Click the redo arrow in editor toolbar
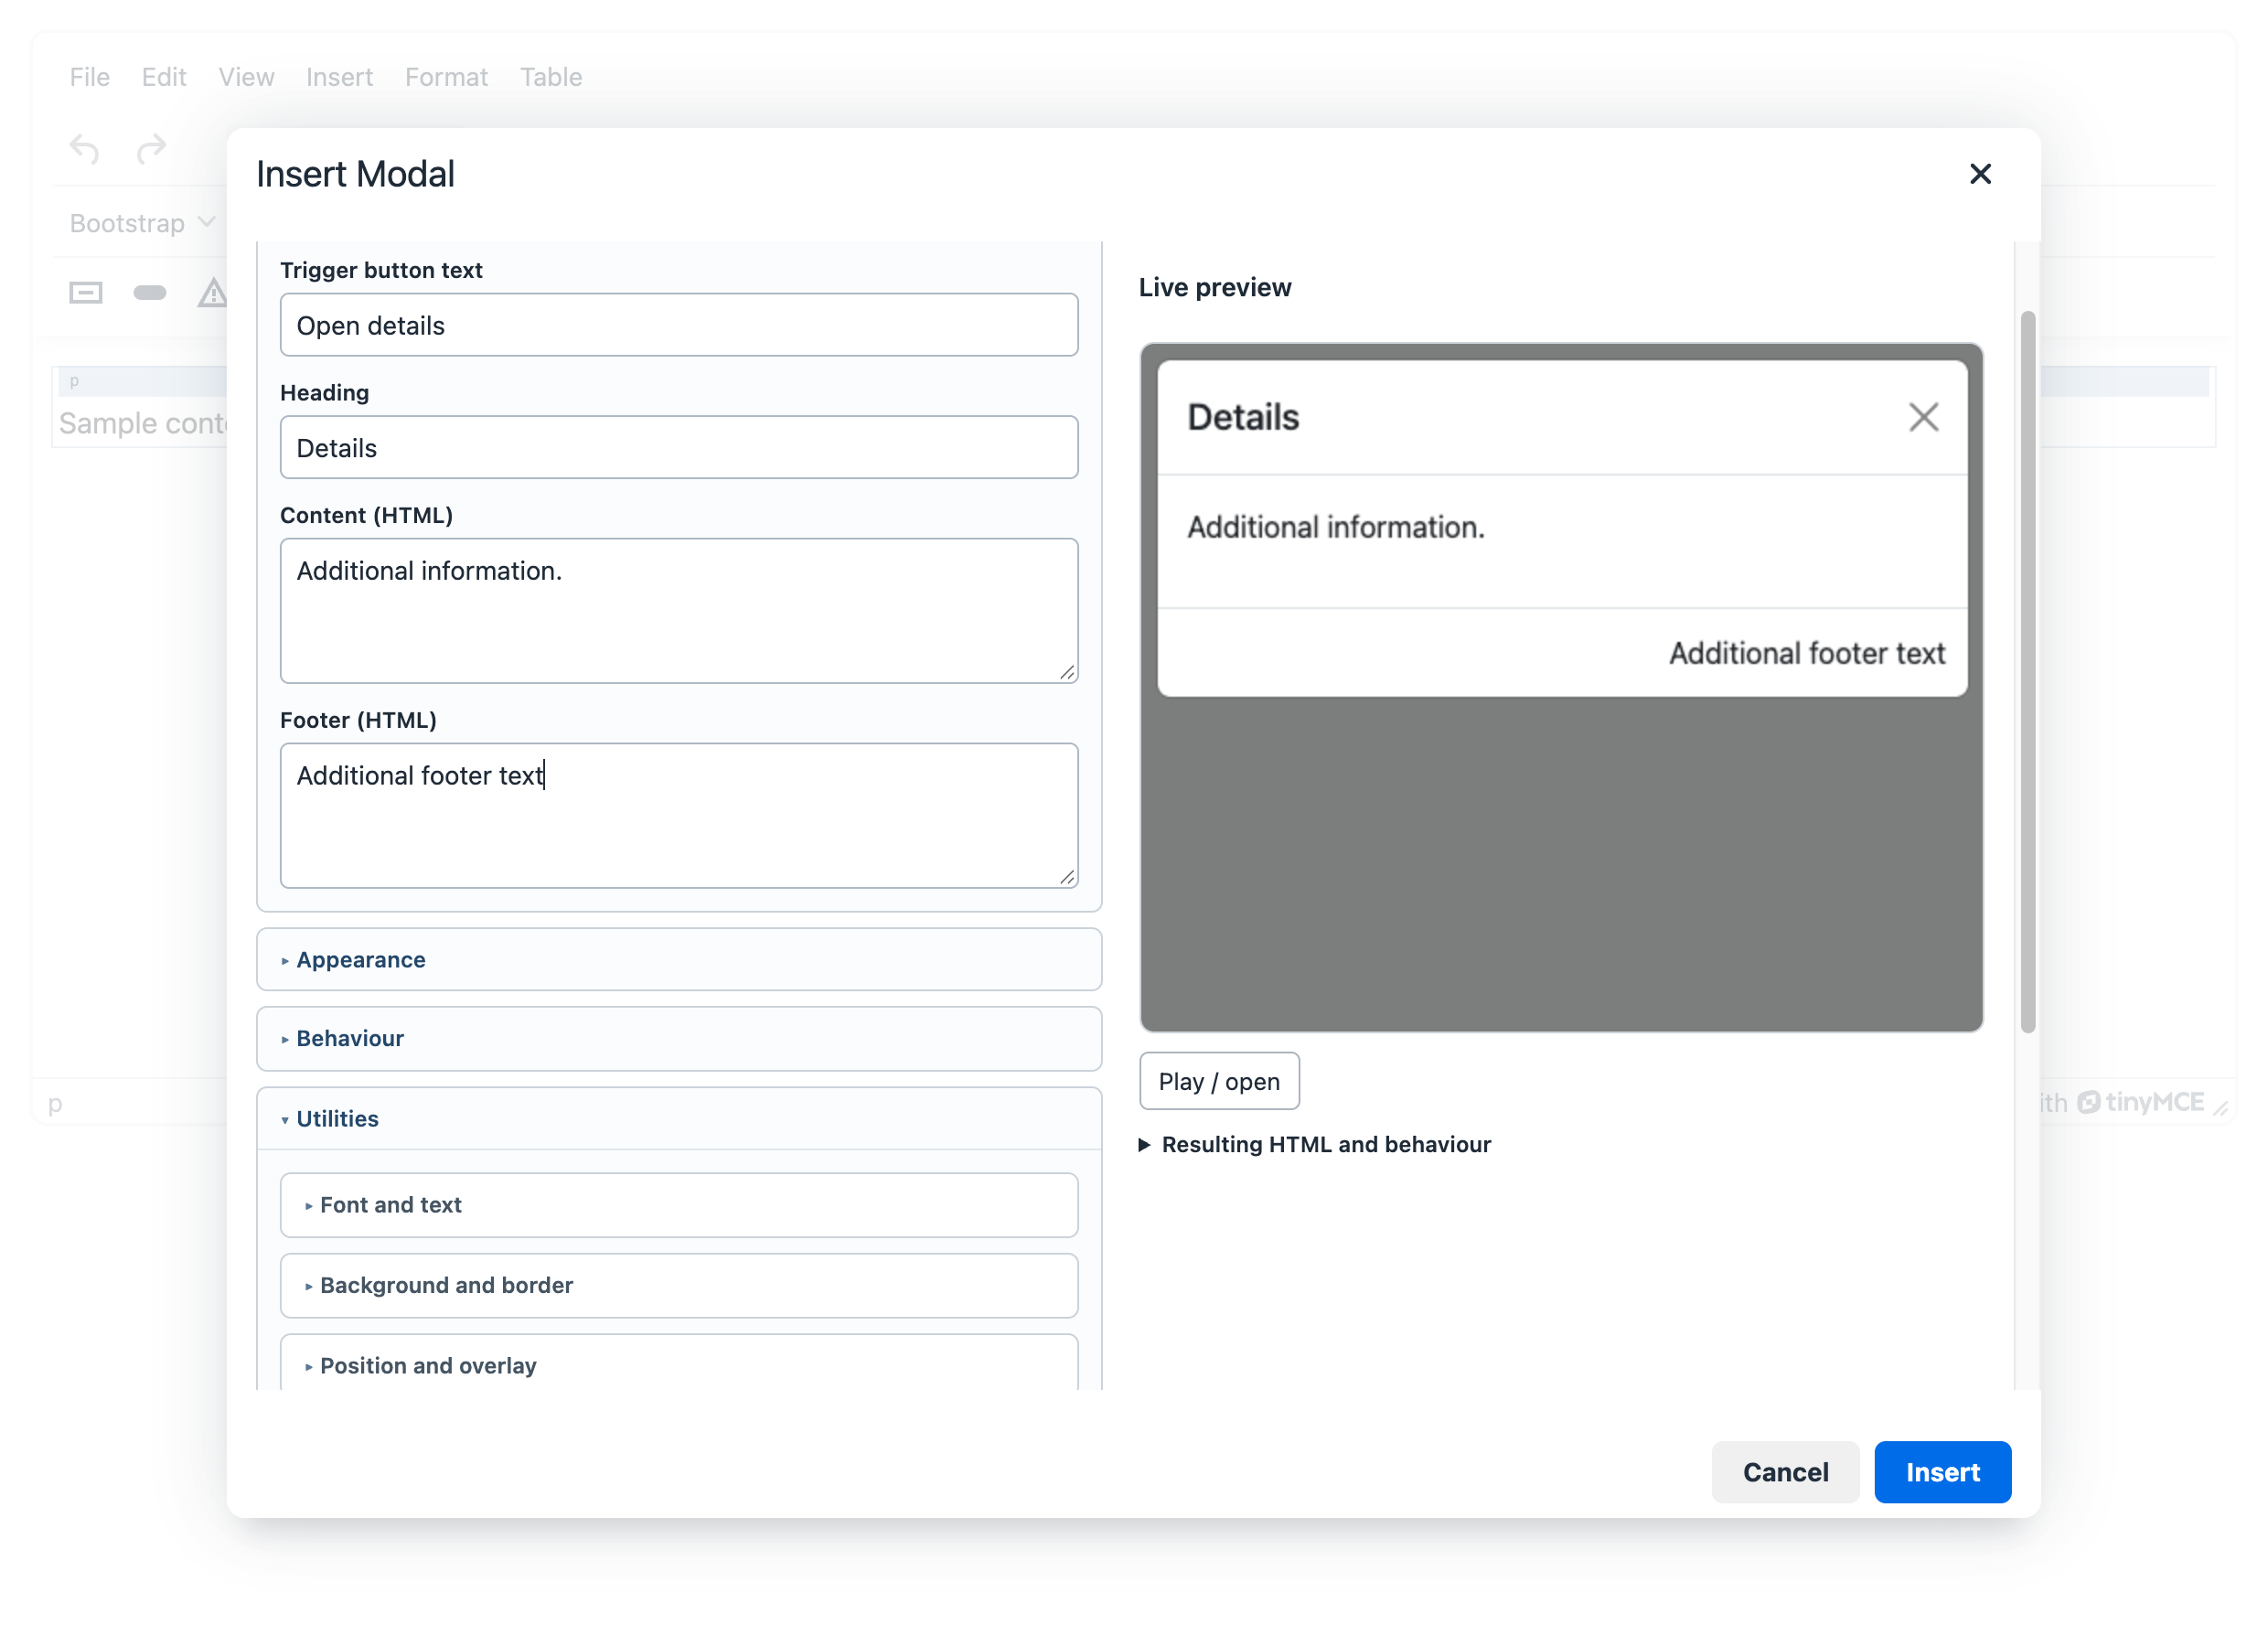2268x1646 pixels. point(151,150)
